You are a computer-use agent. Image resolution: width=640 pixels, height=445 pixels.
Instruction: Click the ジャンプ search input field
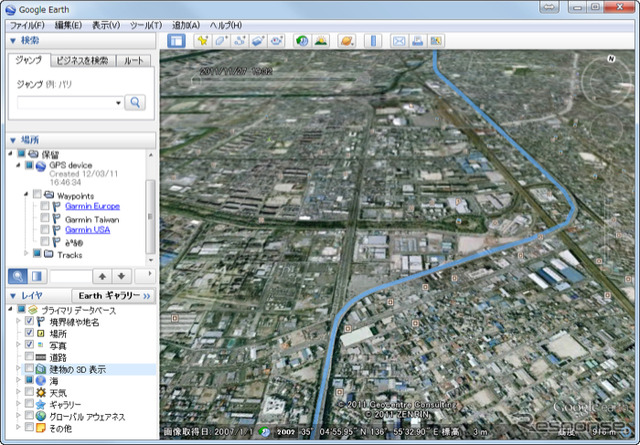click(x=66, y=102)
